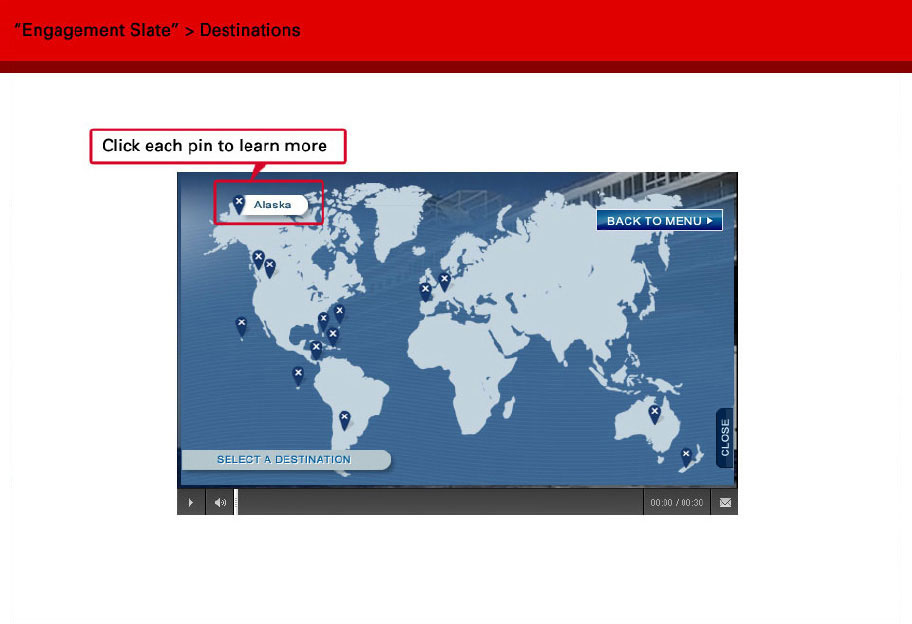Click the Alaska map pin
The width and height of the screenshot is (912, 624).
pos(238,204)
